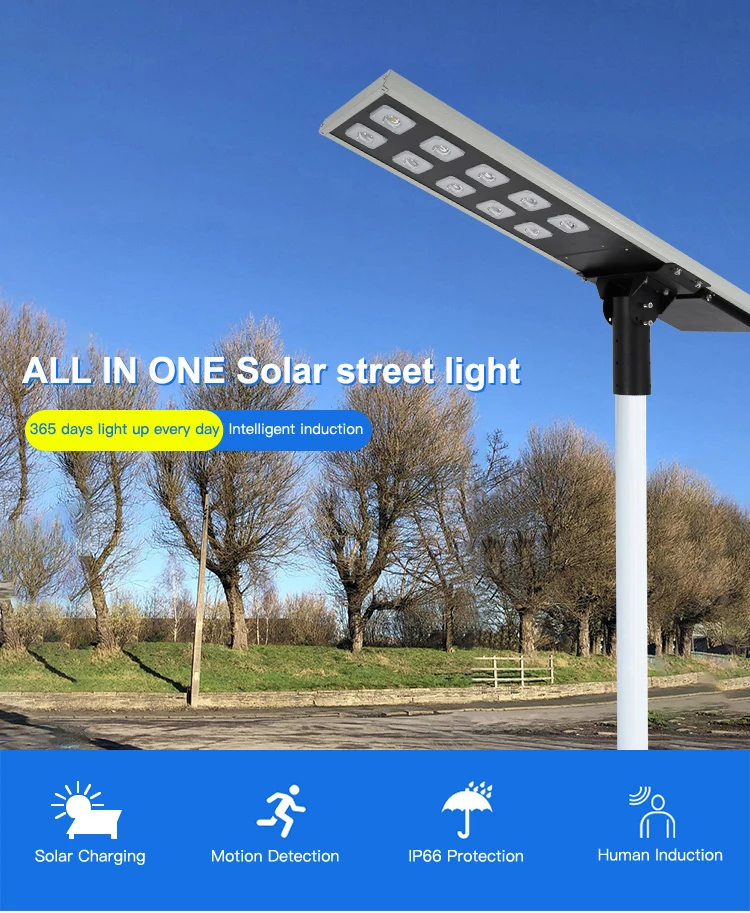Click the ALL IN ONE Solar street light headline
Image resolution: width=750 pixels, height=913 pixels.
pos(271,371)
